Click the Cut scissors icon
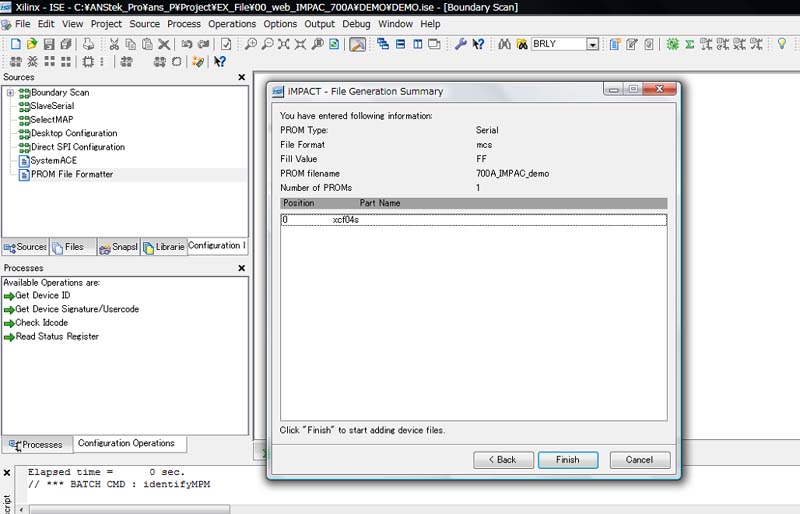Image resolution: width=800 pixels, height=514 pixels. tap(114, 44)
